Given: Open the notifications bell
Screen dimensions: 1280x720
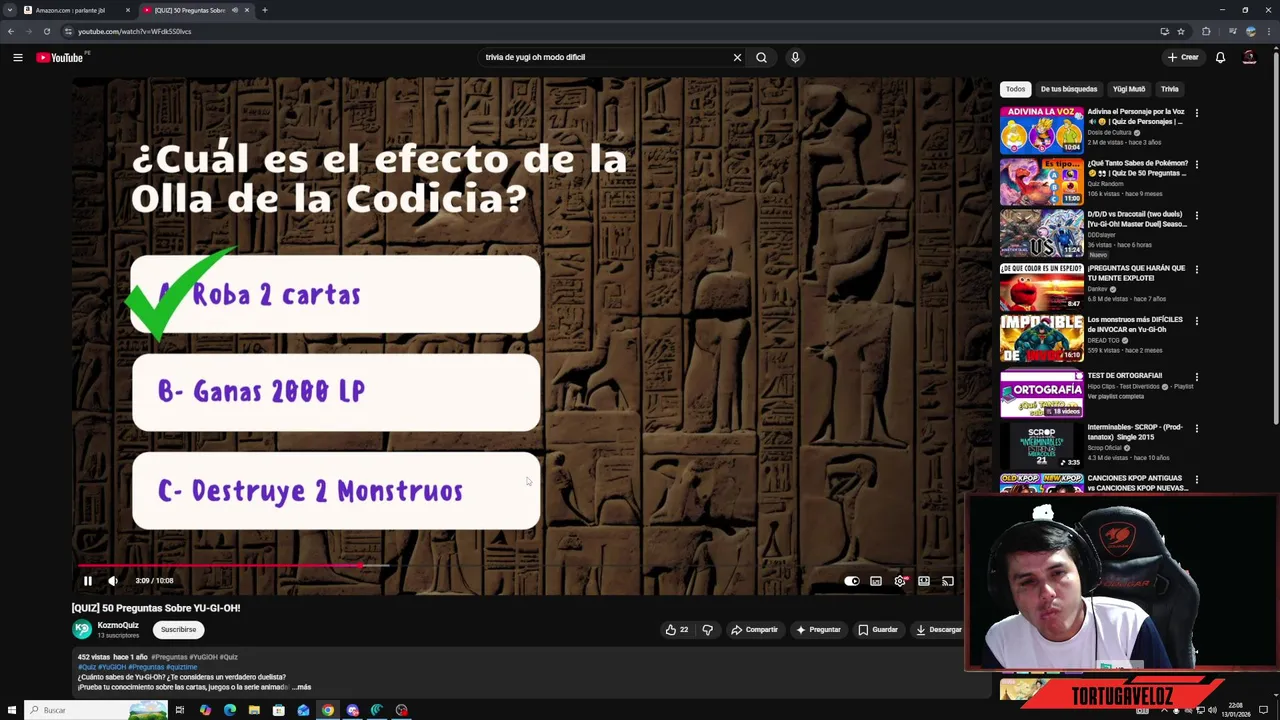Looking at the screenshot, I should (x=1220, y=57).
